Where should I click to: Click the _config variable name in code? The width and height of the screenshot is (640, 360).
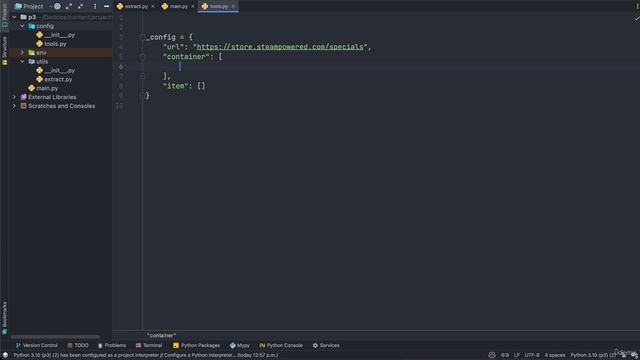[x=160, y=37]
